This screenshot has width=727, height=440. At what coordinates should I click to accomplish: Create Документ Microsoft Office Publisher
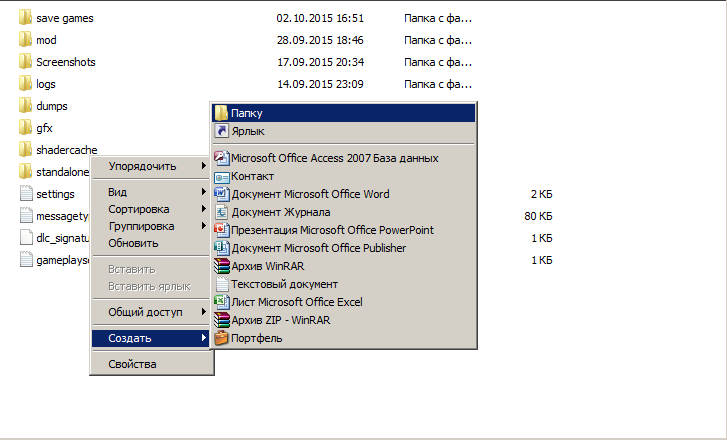344,248
